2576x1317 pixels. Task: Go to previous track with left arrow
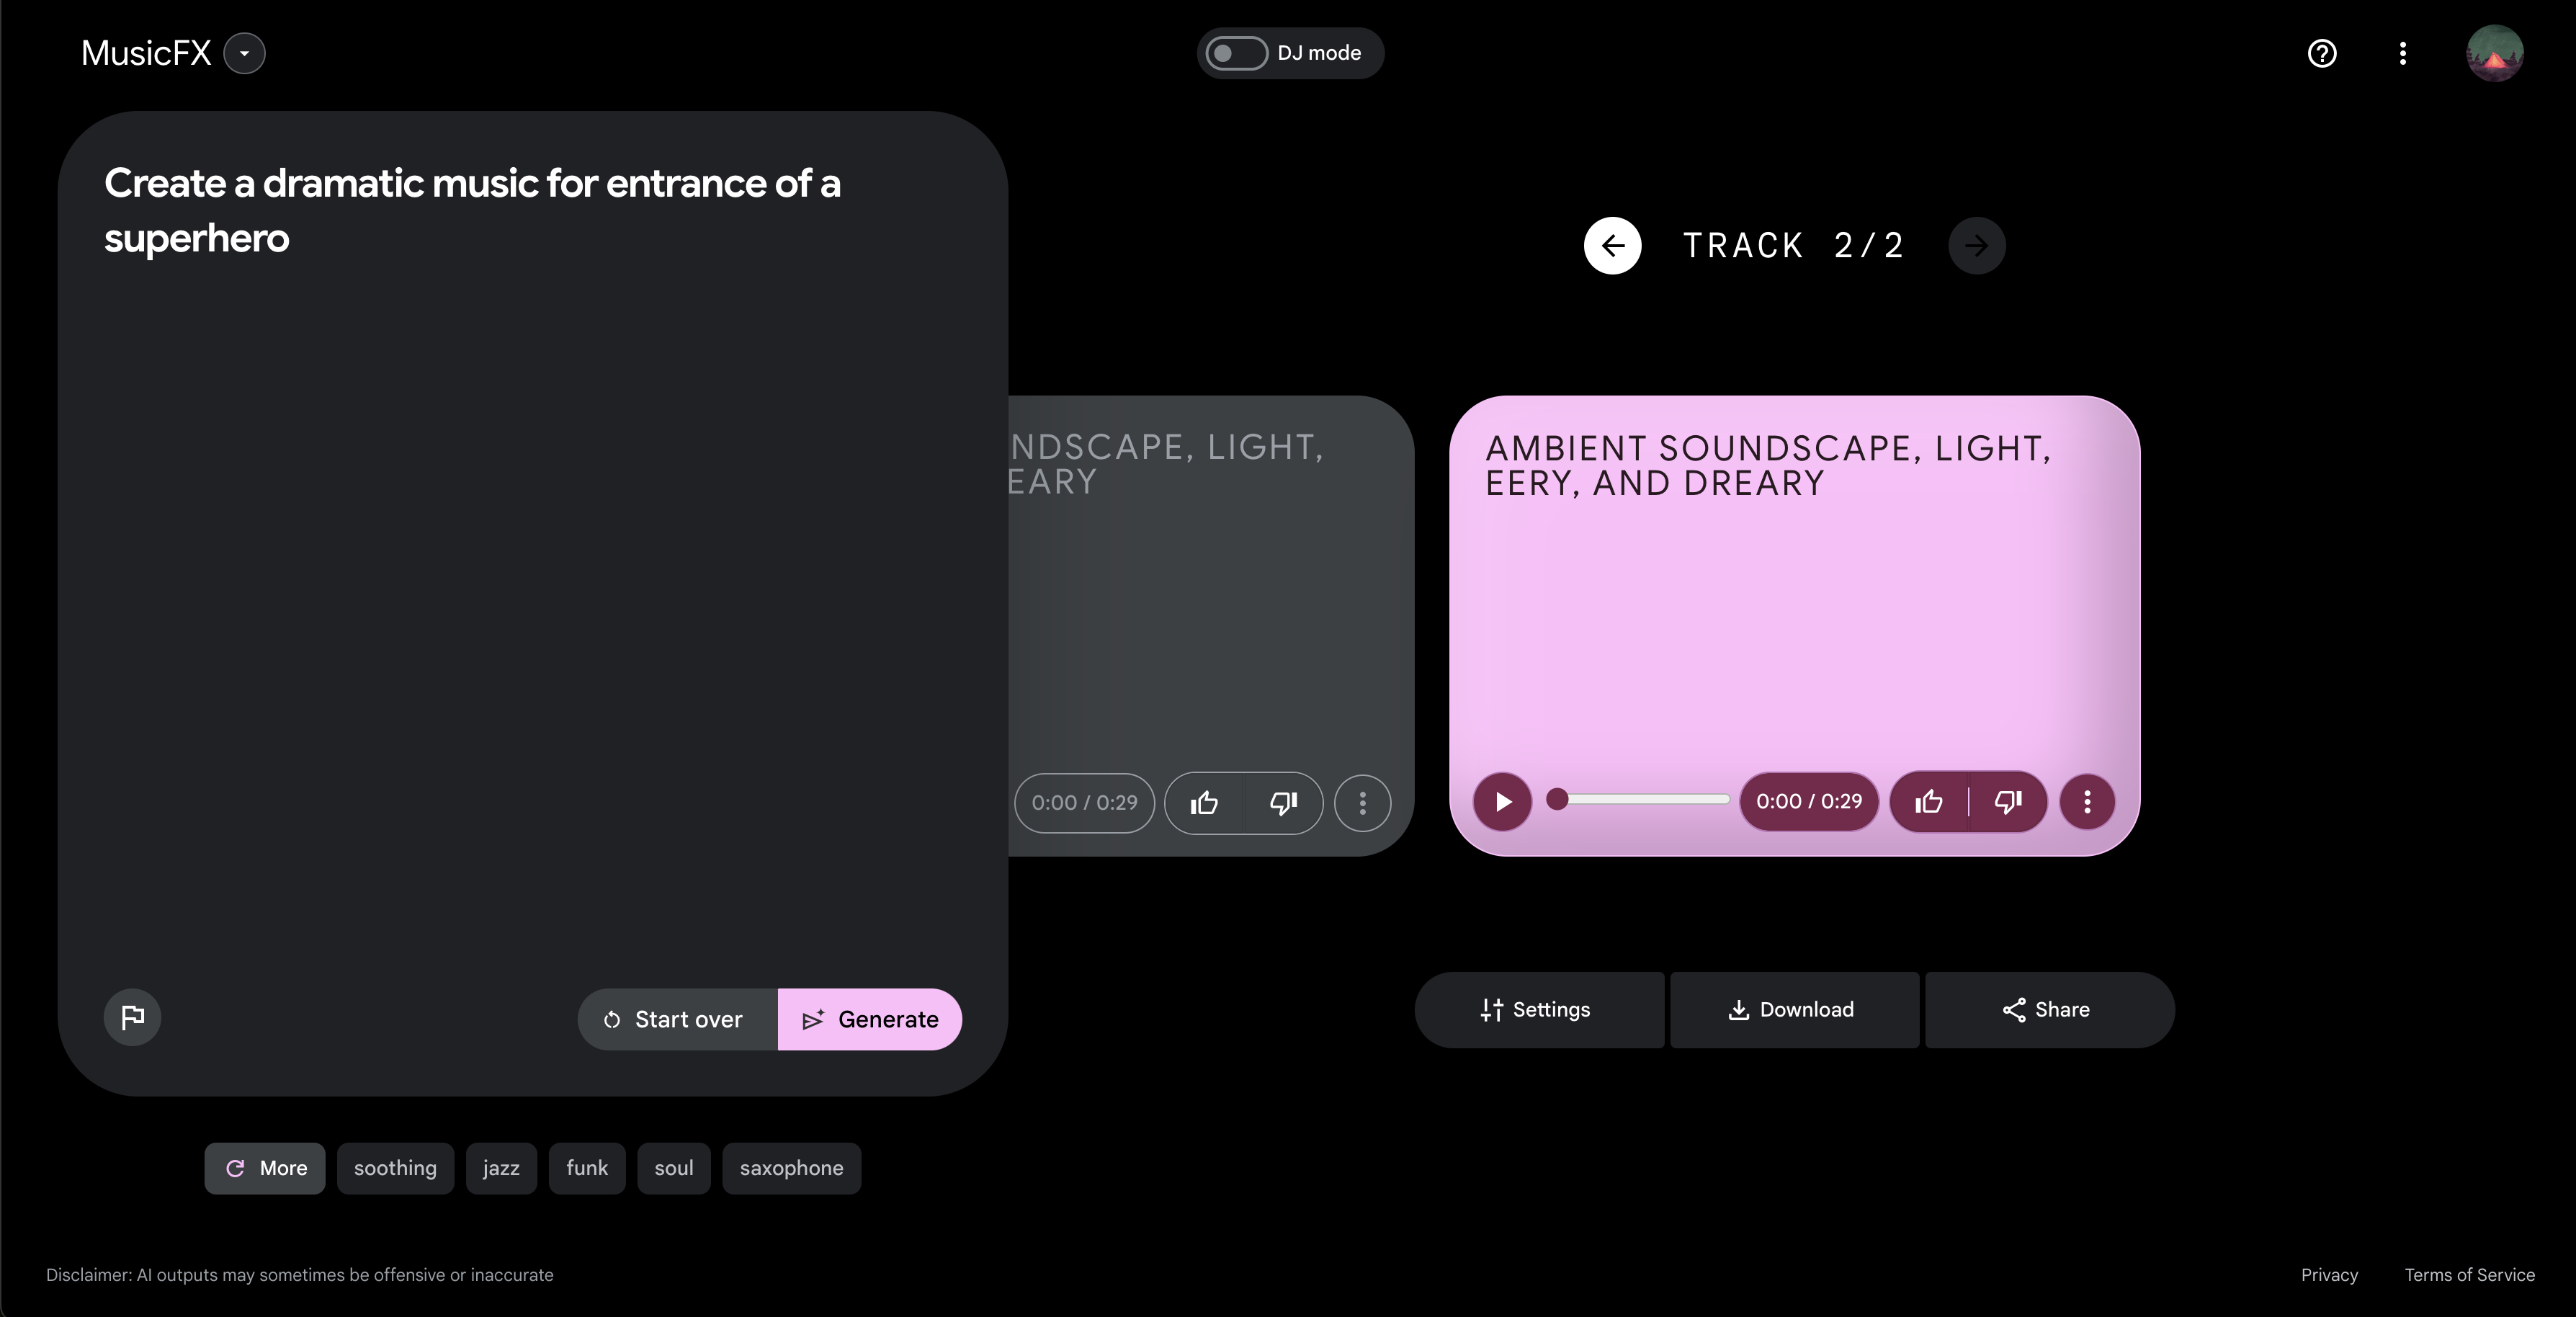1612,245
